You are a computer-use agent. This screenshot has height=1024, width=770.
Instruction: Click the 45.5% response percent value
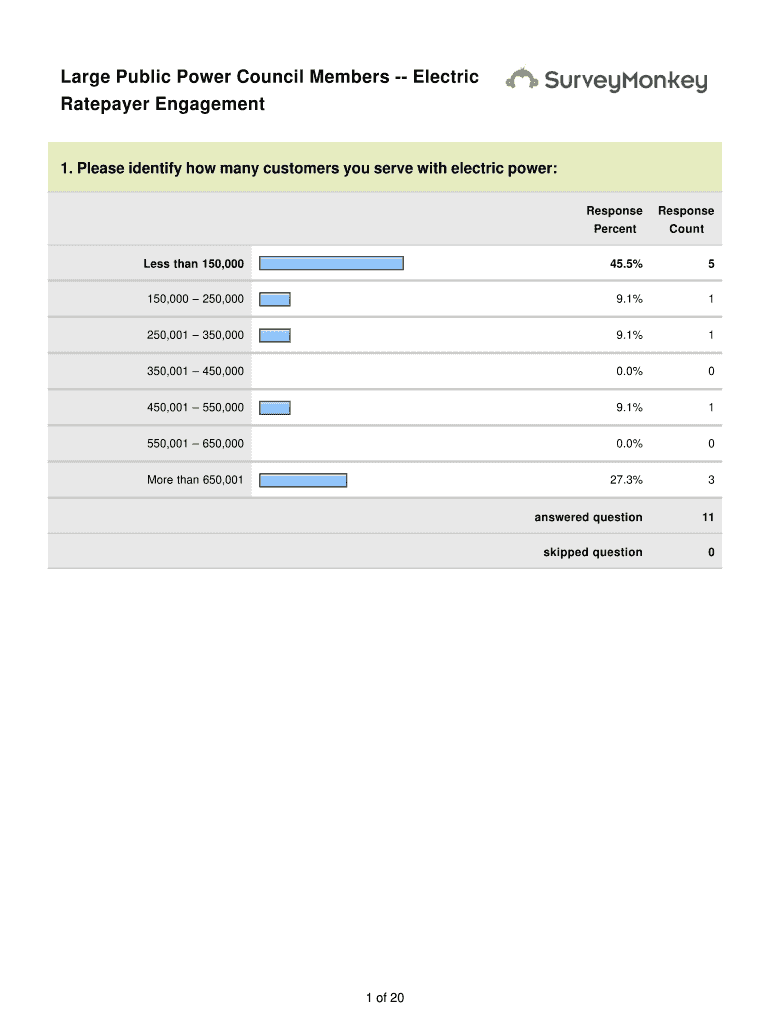click(x=628, y=264)
